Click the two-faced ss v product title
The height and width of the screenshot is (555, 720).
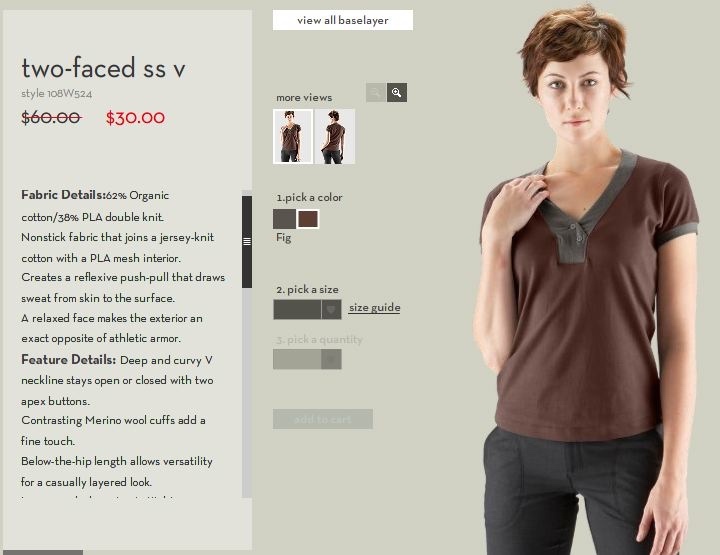103,68
